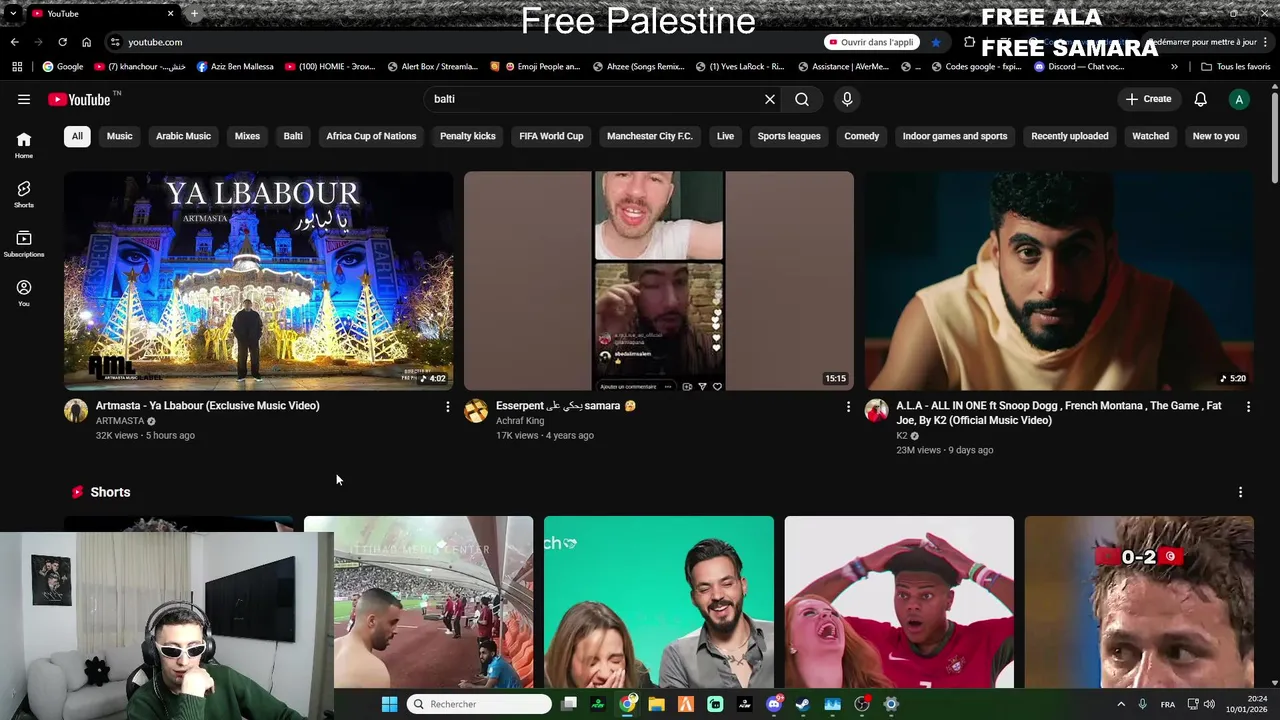This screenshot has width=1280, height=720.
Task: Open the notifications bell
Action: pos(1201,99)
